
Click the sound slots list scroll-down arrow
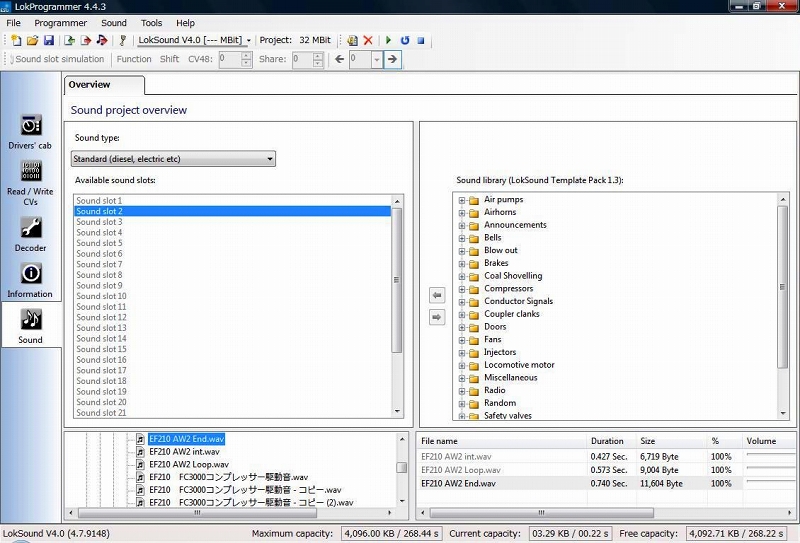click(x=397, y=412)
